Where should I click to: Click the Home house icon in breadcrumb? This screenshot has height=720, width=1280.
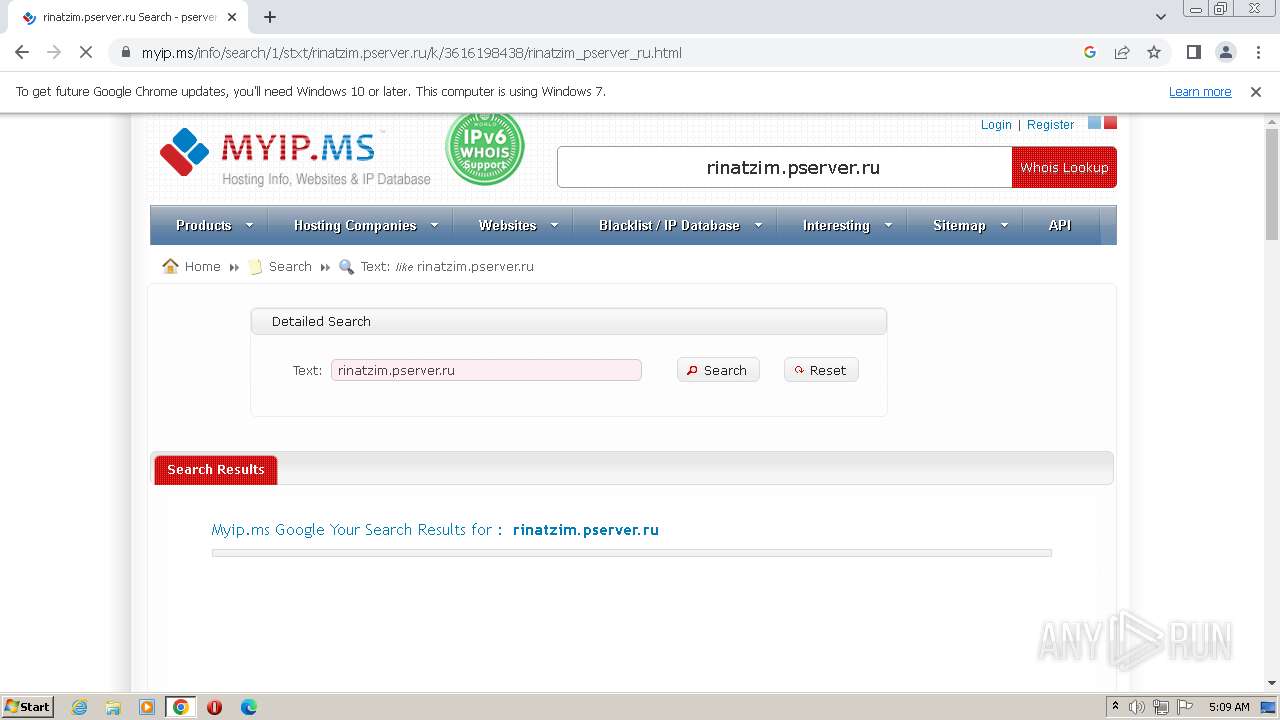click(170, 266)
